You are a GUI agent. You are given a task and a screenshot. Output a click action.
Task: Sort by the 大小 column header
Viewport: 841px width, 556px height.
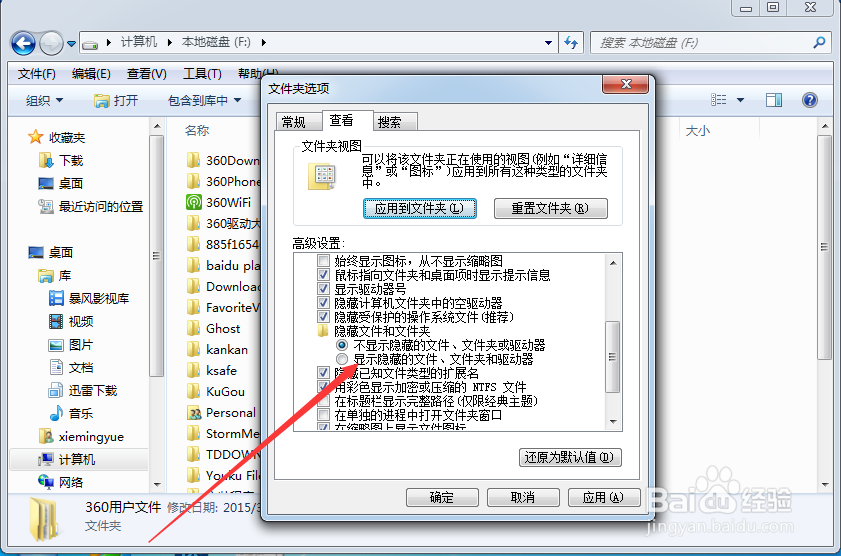(x=698, y=130)
